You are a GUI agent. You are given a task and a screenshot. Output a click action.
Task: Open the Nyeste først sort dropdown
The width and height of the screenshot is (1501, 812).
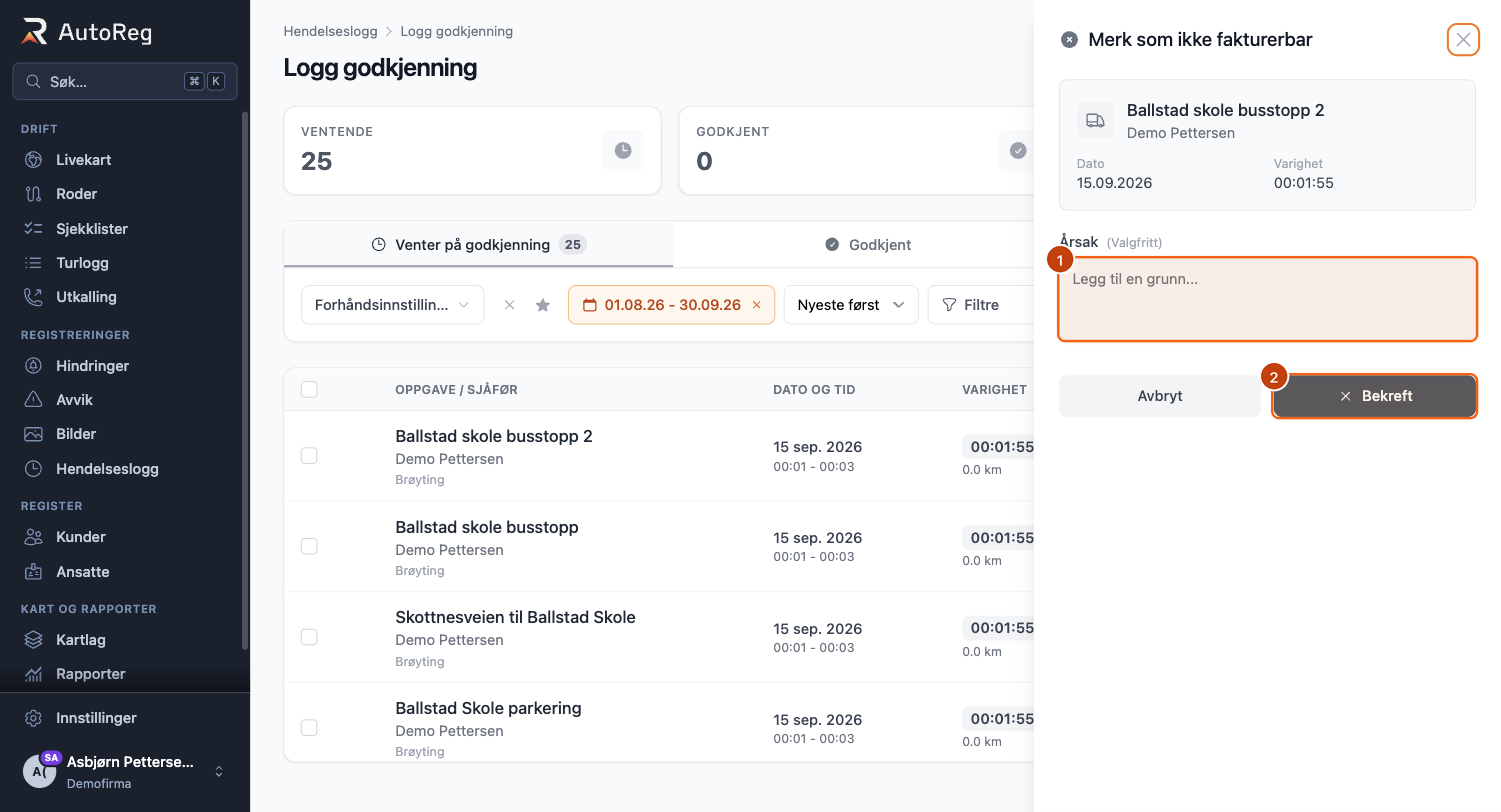pyautogui.click(x=851, y=305)
